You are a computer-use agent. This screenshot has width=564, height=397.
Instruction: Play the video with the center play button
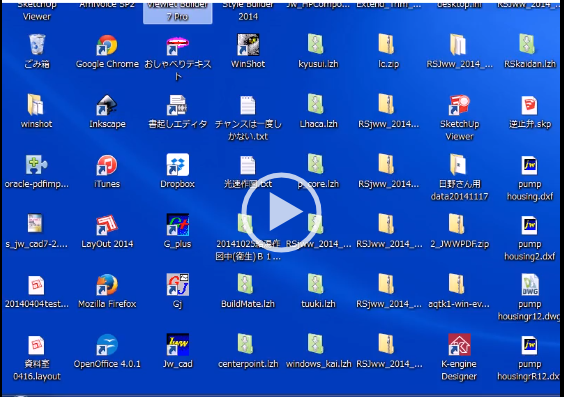pyautogui.click(x=281, y=212)
